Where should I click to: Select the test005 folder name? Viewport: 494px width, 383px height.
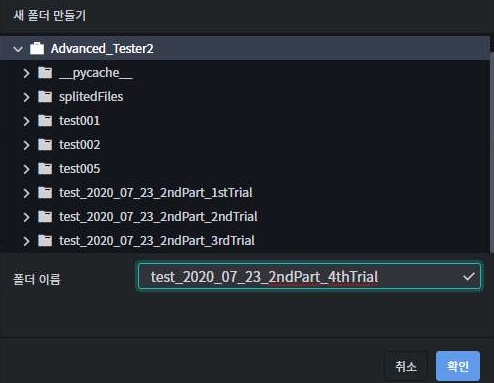[x=79, y=169]
